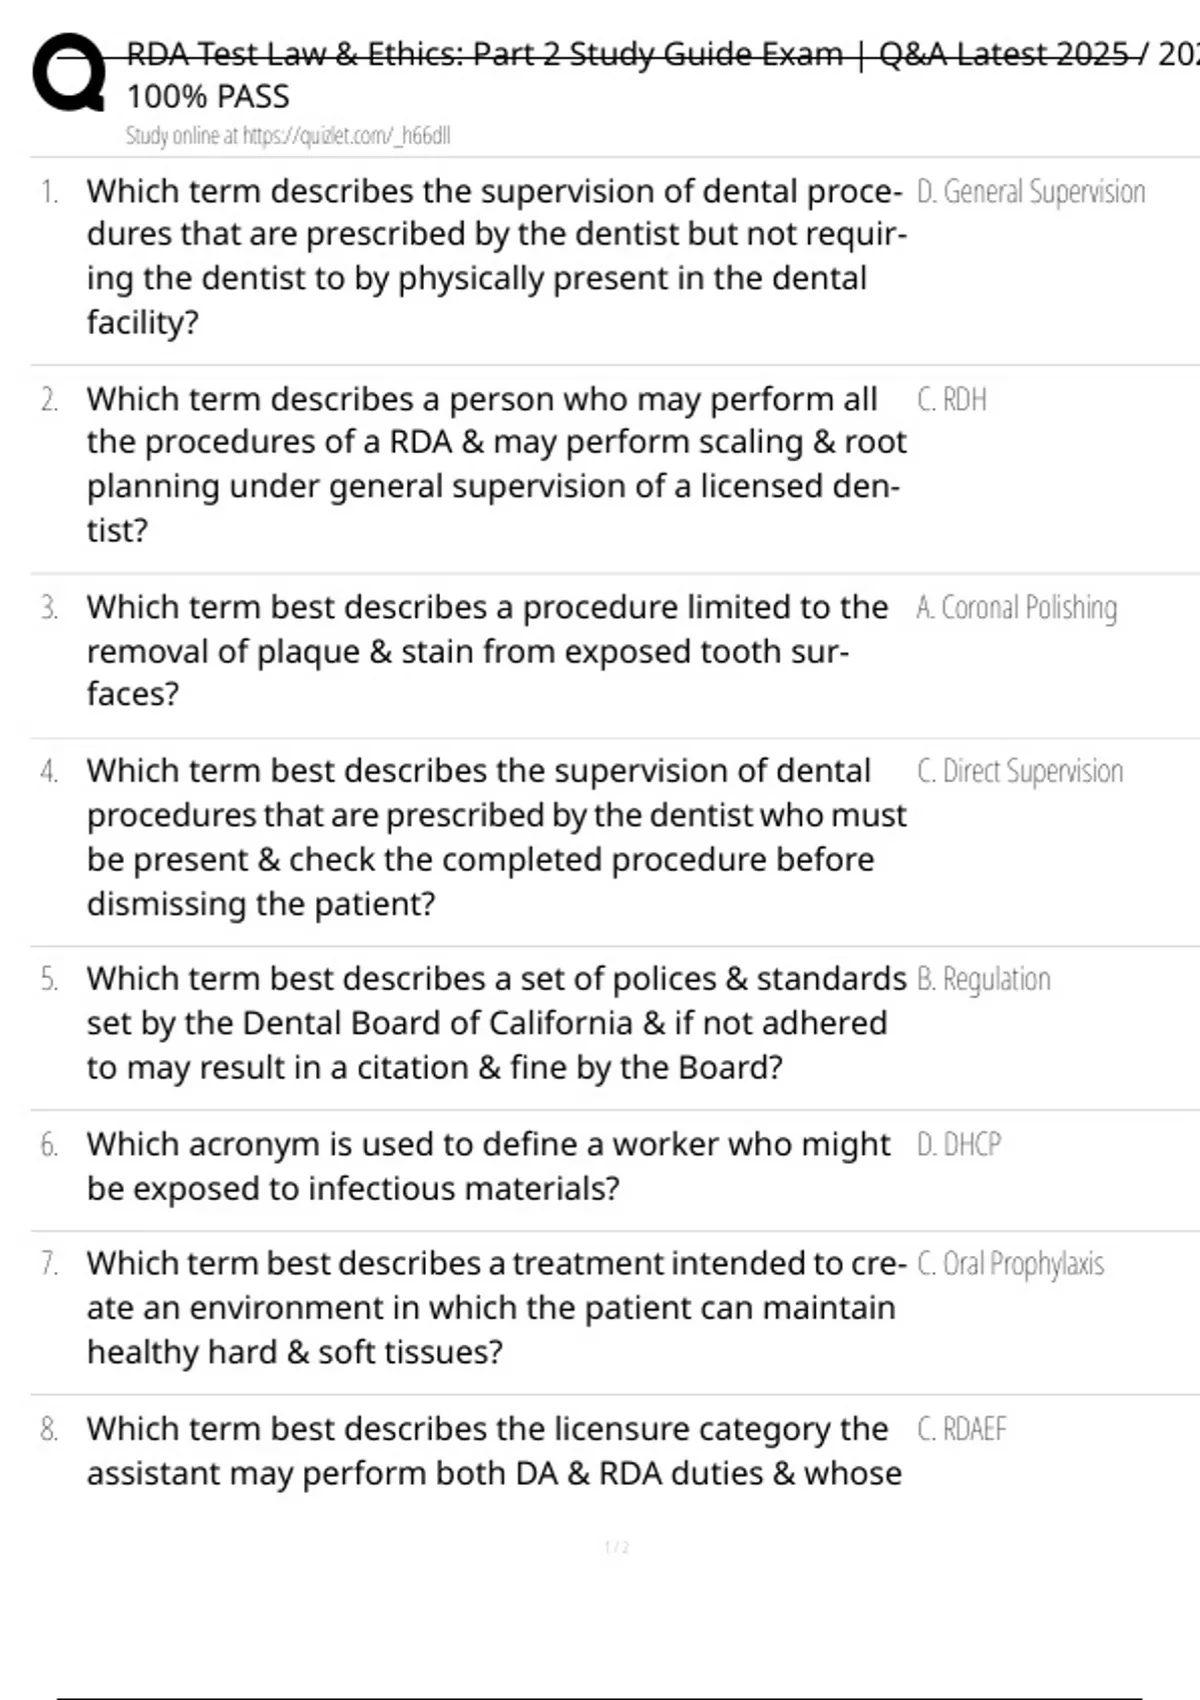Click the "100% PASS" subtitle text
Image resolution: width=1200 pixels, height=1700 pixels.
point(208,97)
